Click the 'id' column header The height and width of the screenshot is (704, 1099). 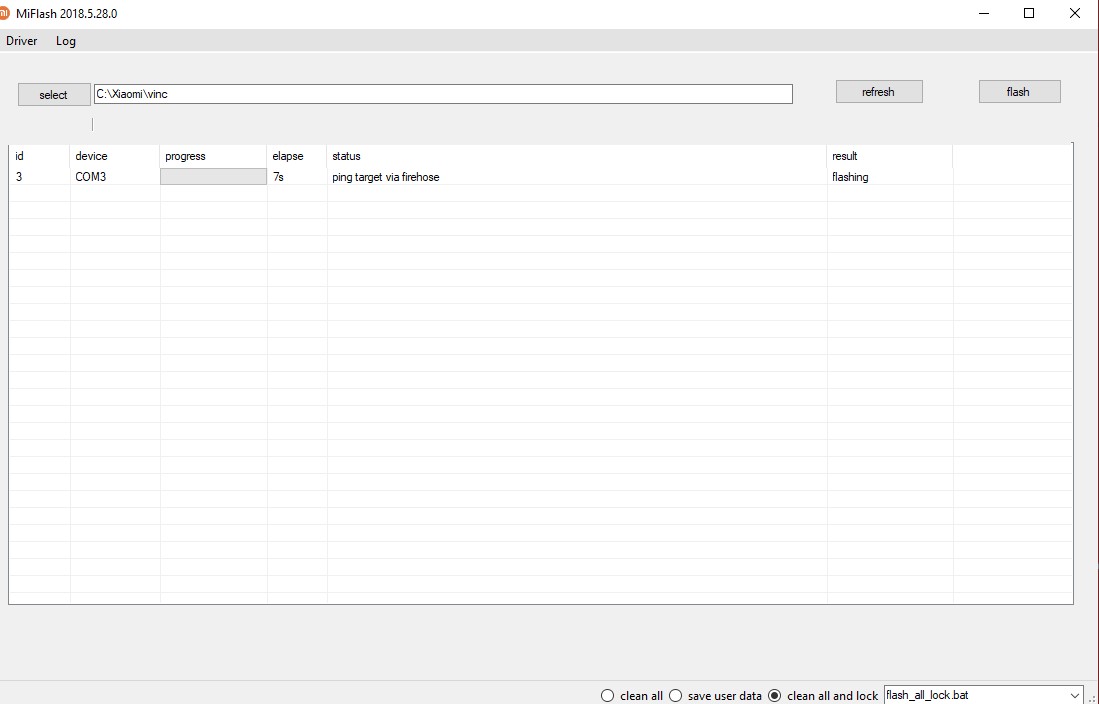point(39,156)
